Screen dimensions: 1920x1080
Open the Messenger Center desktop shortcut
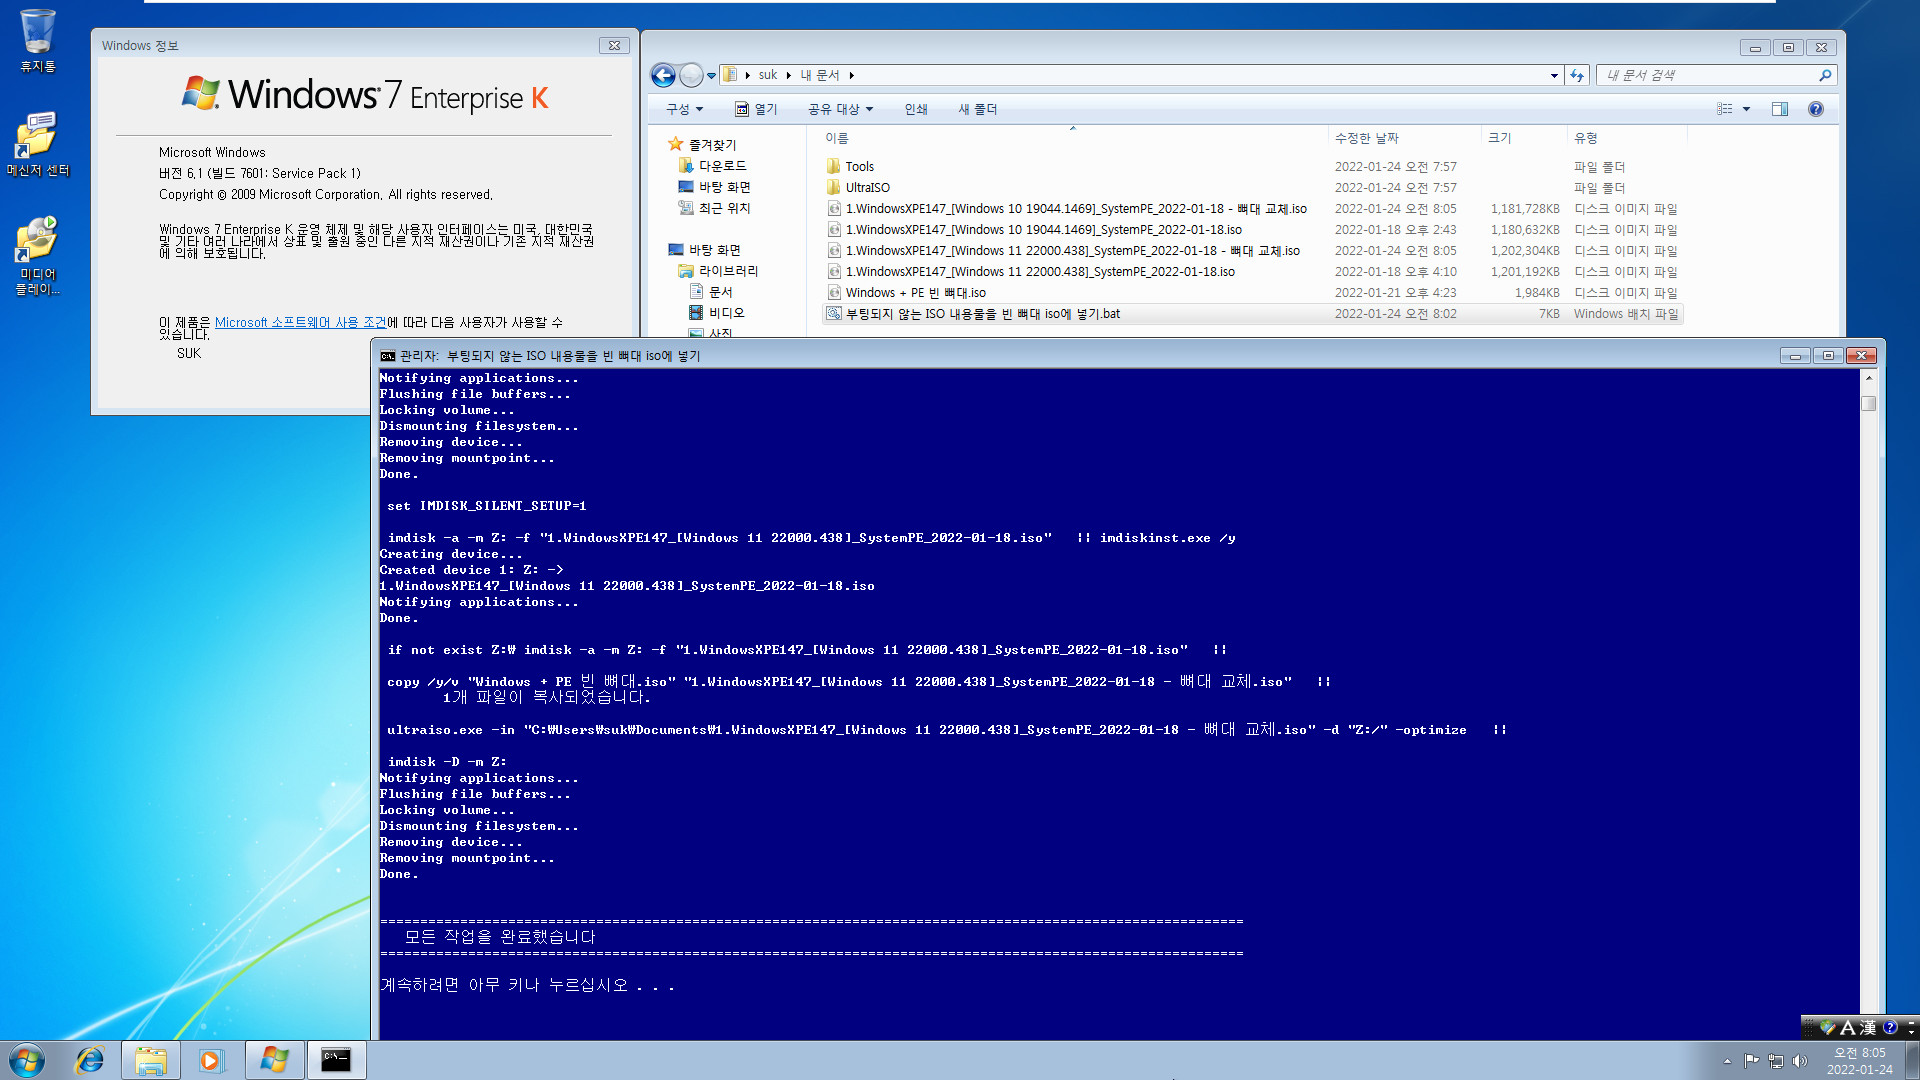[x=38, y=144]
